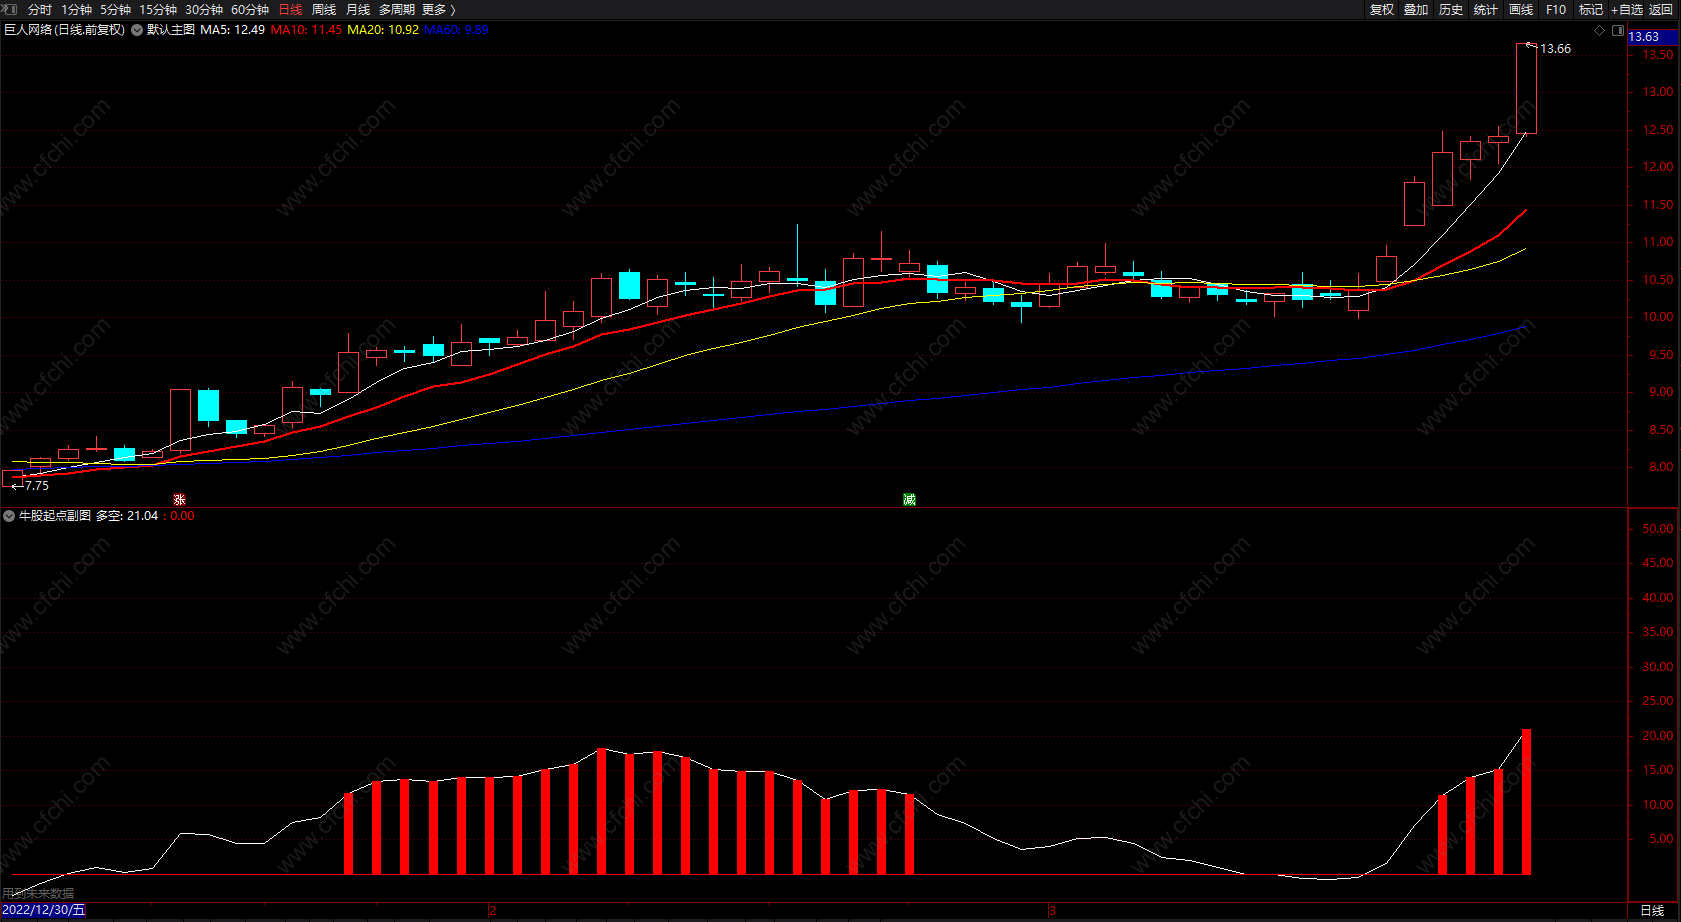Select the 5分钟 period tab

click(x=116, y=10)
